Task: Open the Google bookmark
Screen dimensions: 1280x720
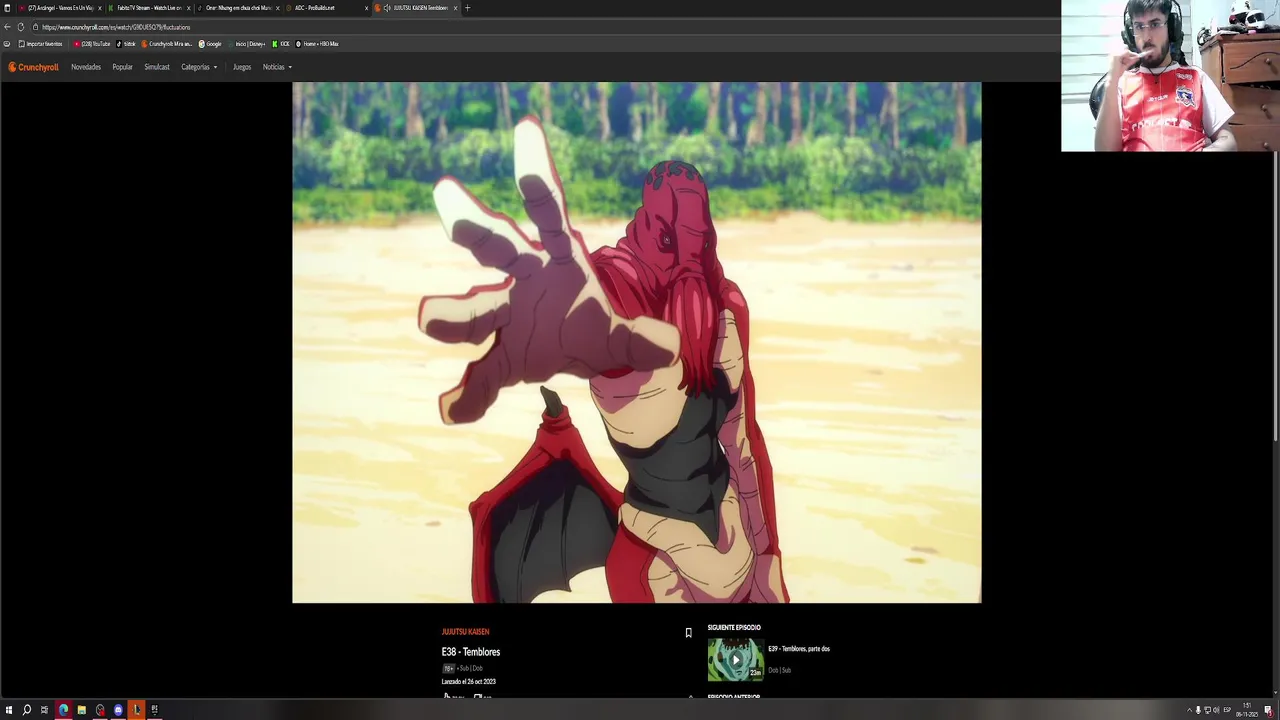Action: click(210, 44)
